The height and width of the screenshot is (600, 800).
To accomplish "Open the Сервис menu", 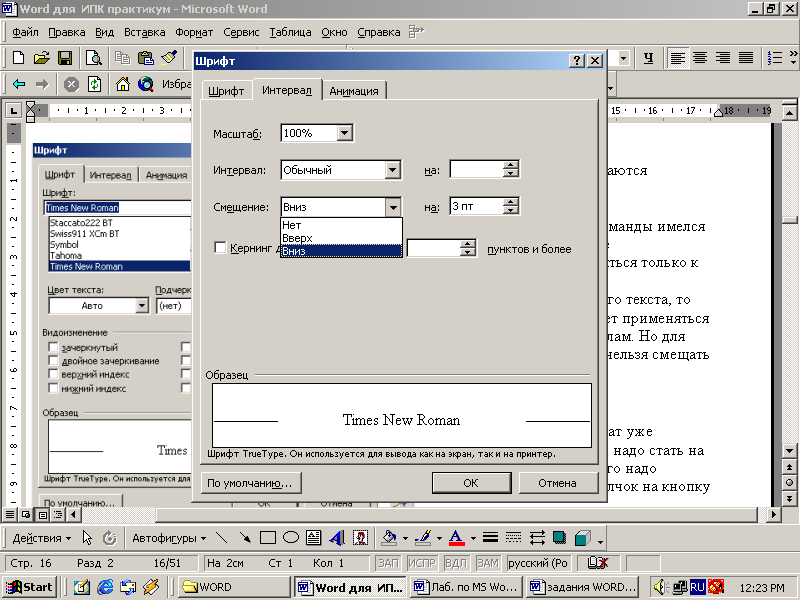I will [x=241, y=32].
